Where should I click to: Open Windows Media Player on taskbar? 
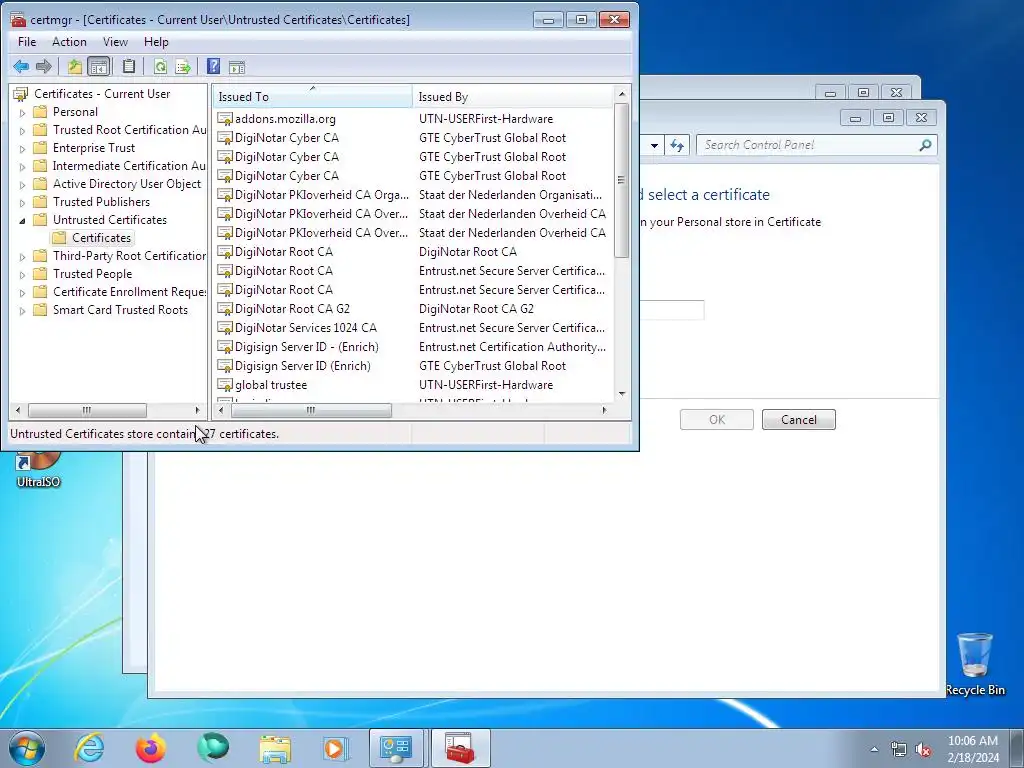pos(336,748)
